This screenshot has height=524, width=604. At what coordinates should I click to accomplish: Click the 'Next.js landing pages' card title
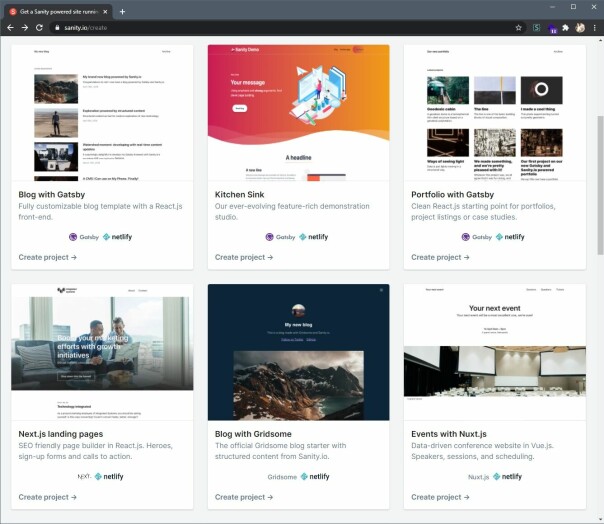pyautogui.click(x=61, y=434)
